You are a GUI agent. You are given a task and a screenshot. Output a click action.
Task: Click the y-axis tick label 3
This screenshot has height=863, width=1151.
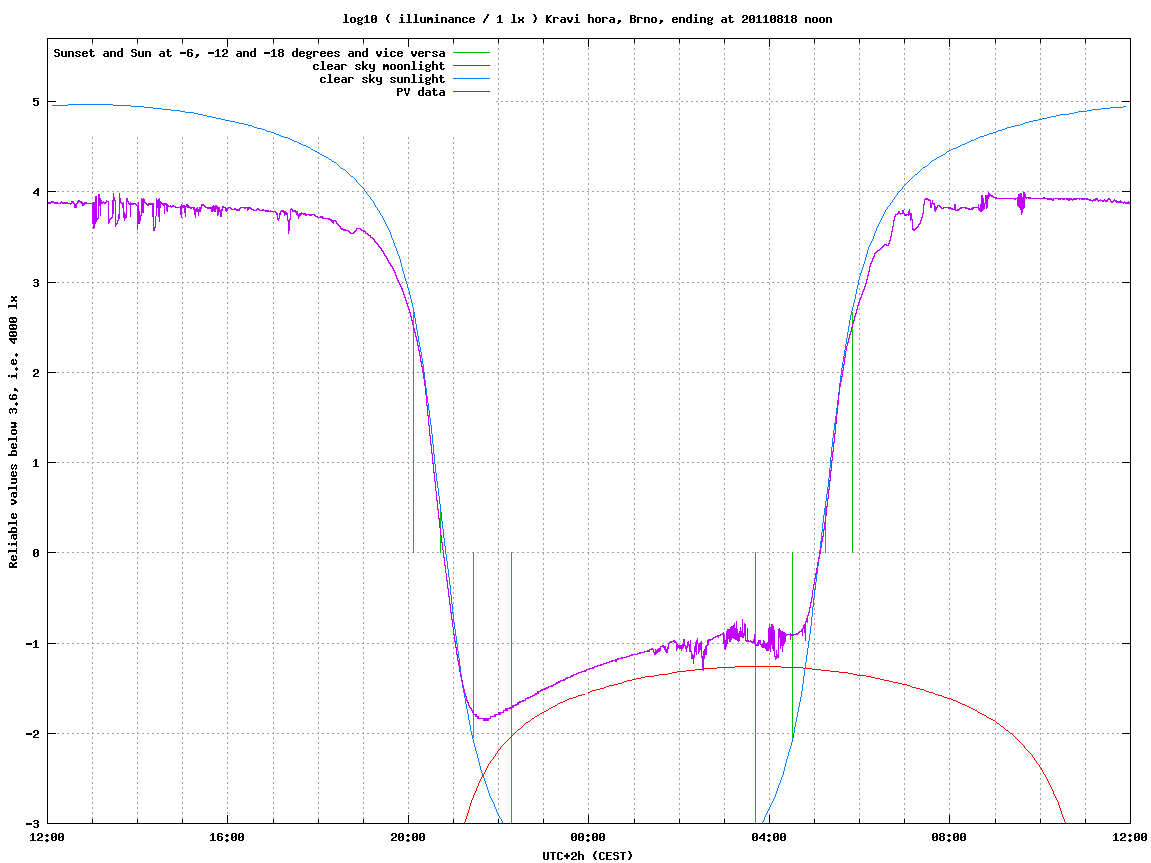(35, 283)
